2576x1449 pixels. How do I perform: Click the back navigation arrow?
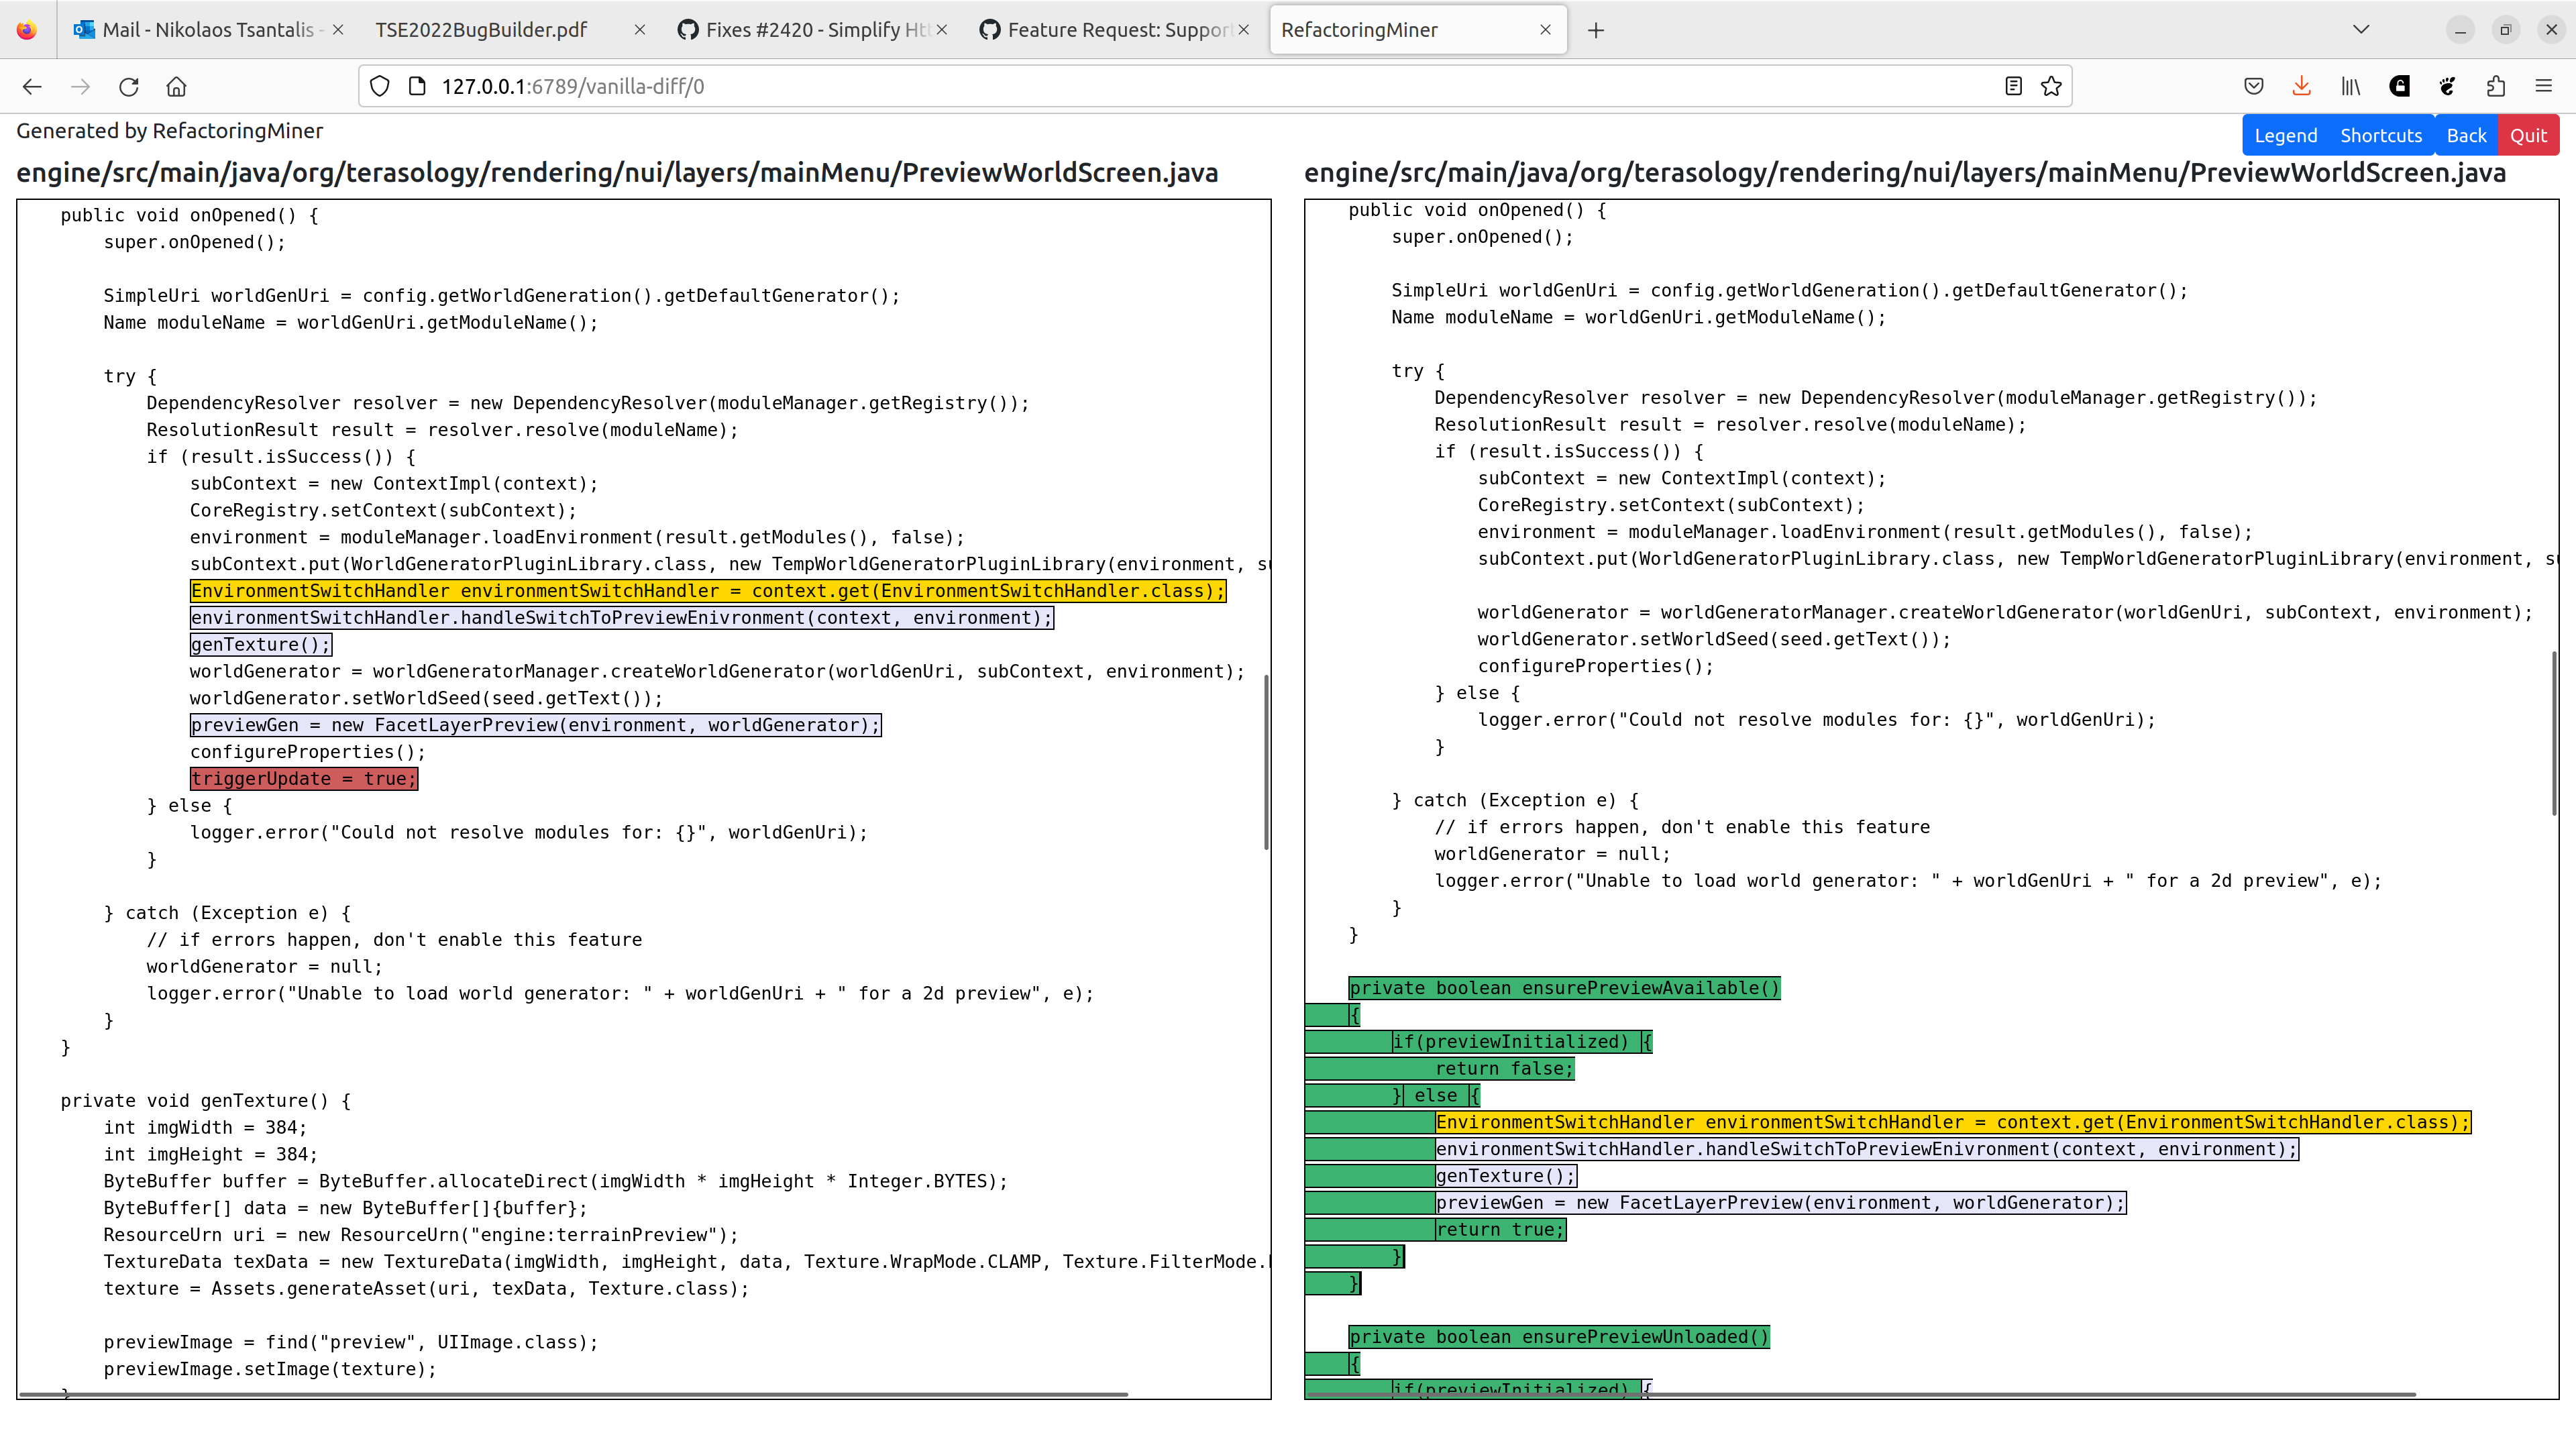[x=32, y=86]
